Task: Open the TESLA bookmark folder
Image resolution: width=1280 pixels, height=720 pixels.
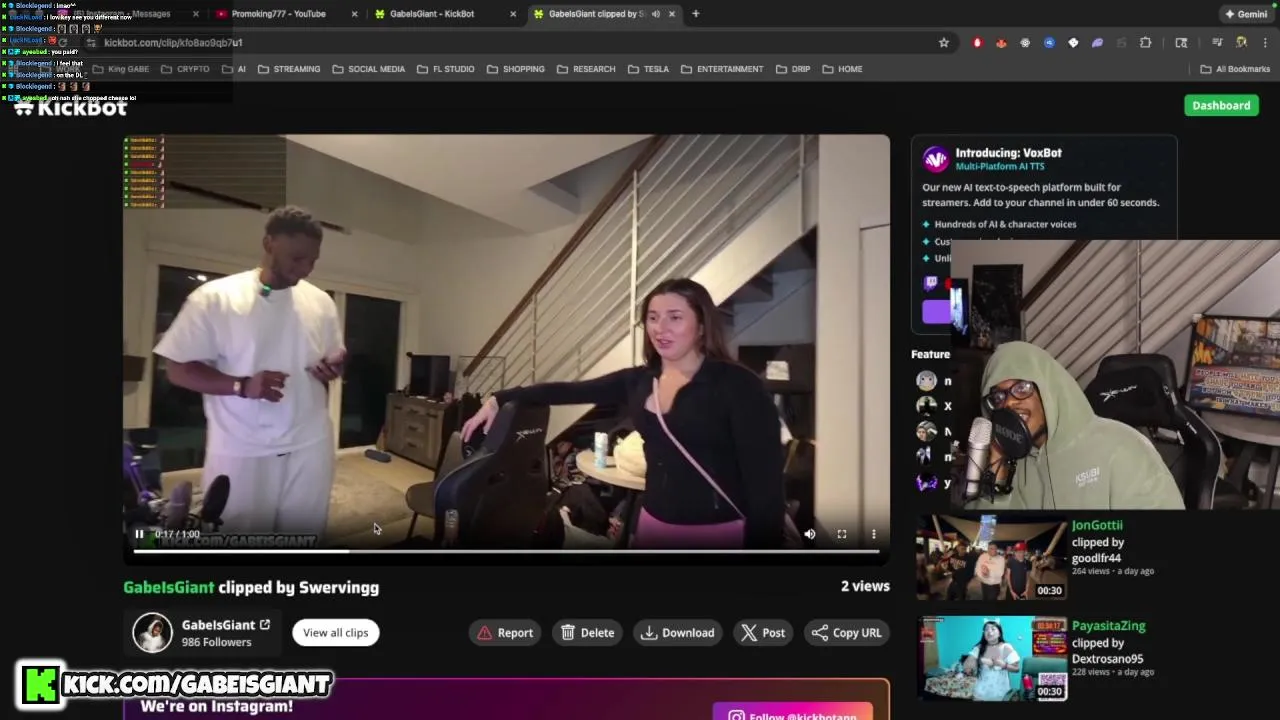Action: click(x=648, y=69)
